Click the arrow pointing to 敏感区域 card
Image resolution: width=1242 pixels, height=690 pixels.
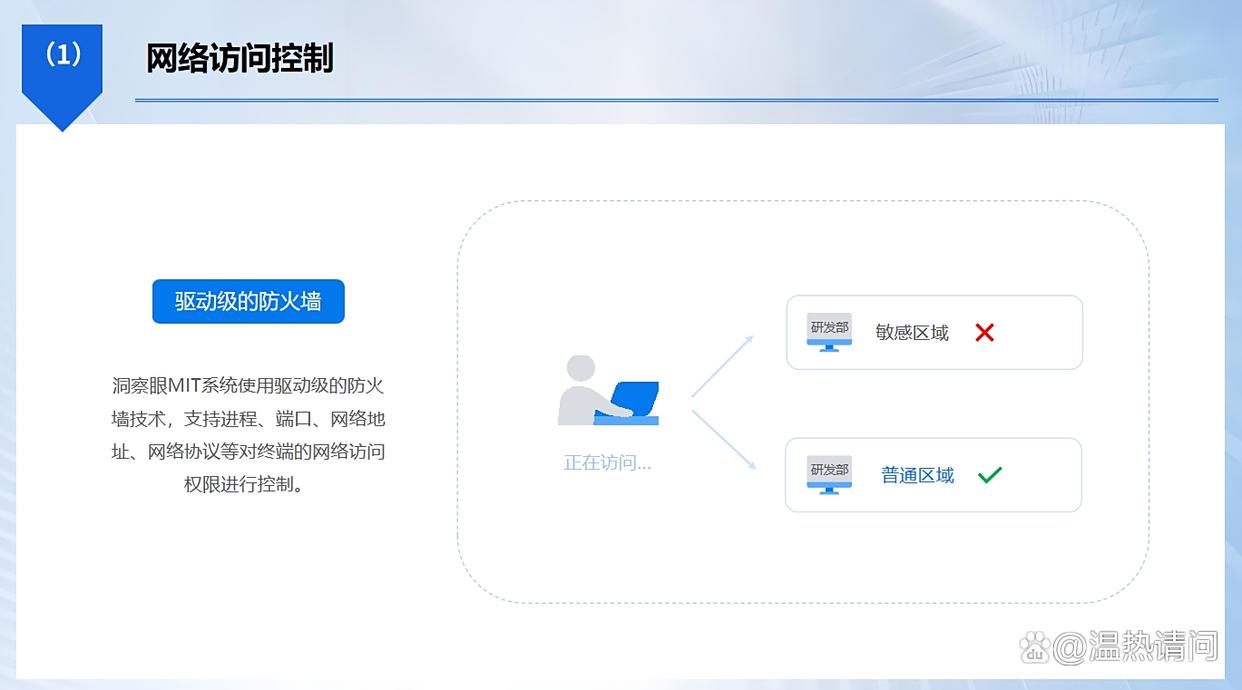coord(722,366)
